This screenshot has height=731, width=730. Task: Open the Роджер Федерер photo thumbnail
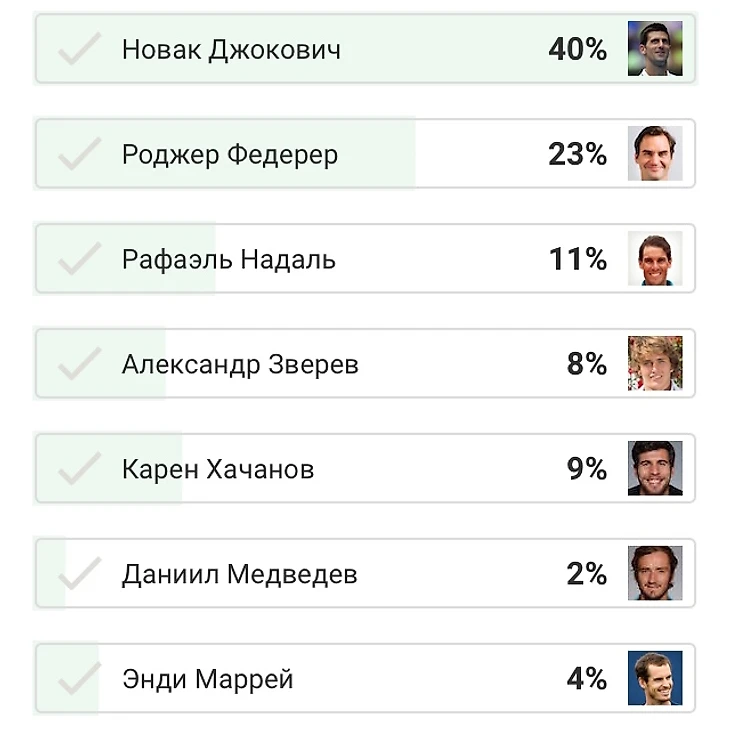(x=655, y=153)
